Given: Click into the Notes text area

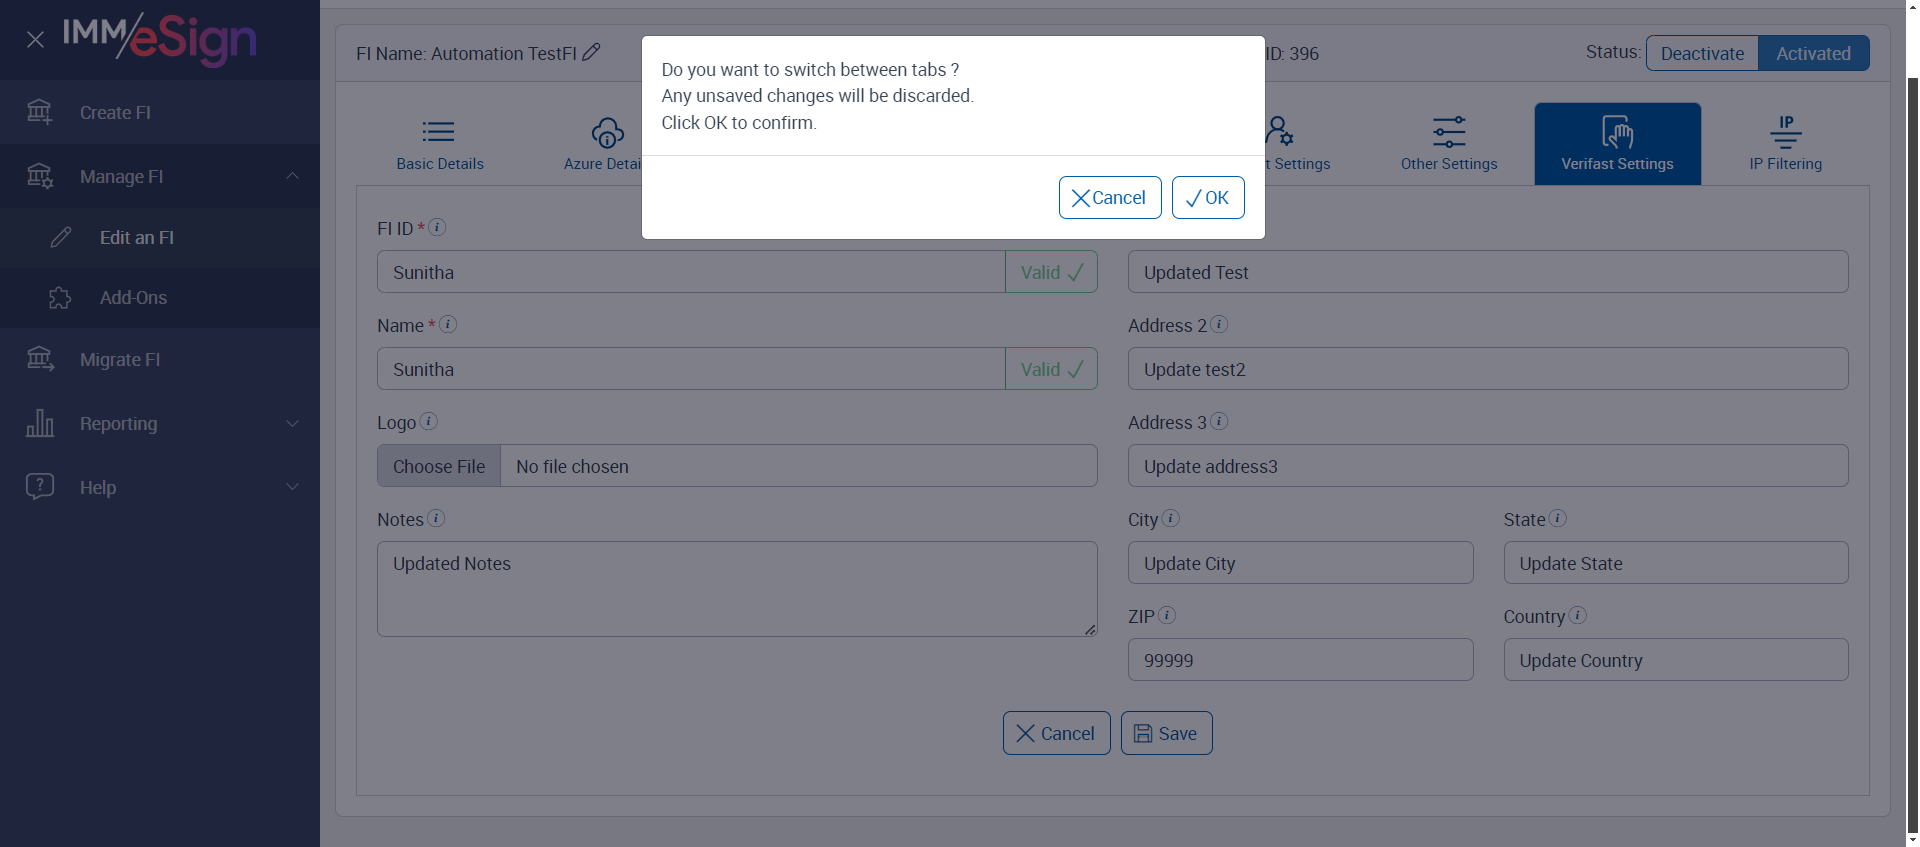Looking at the screenshot, I should click(736, 589).
